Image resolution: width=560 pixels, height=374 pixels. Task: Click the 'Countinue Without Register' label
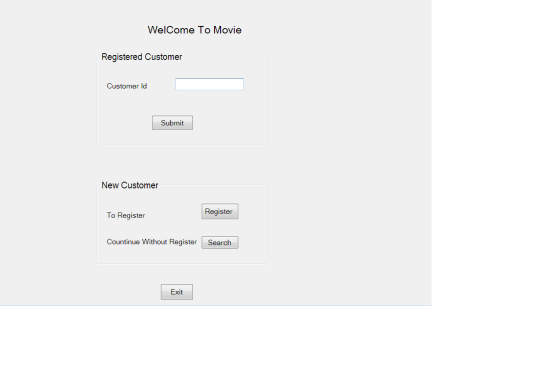pos(152,242)
